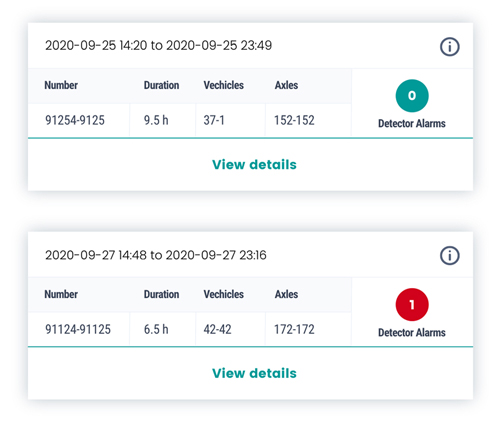Select axles value 152-152
500x428 pixels.
294,120
